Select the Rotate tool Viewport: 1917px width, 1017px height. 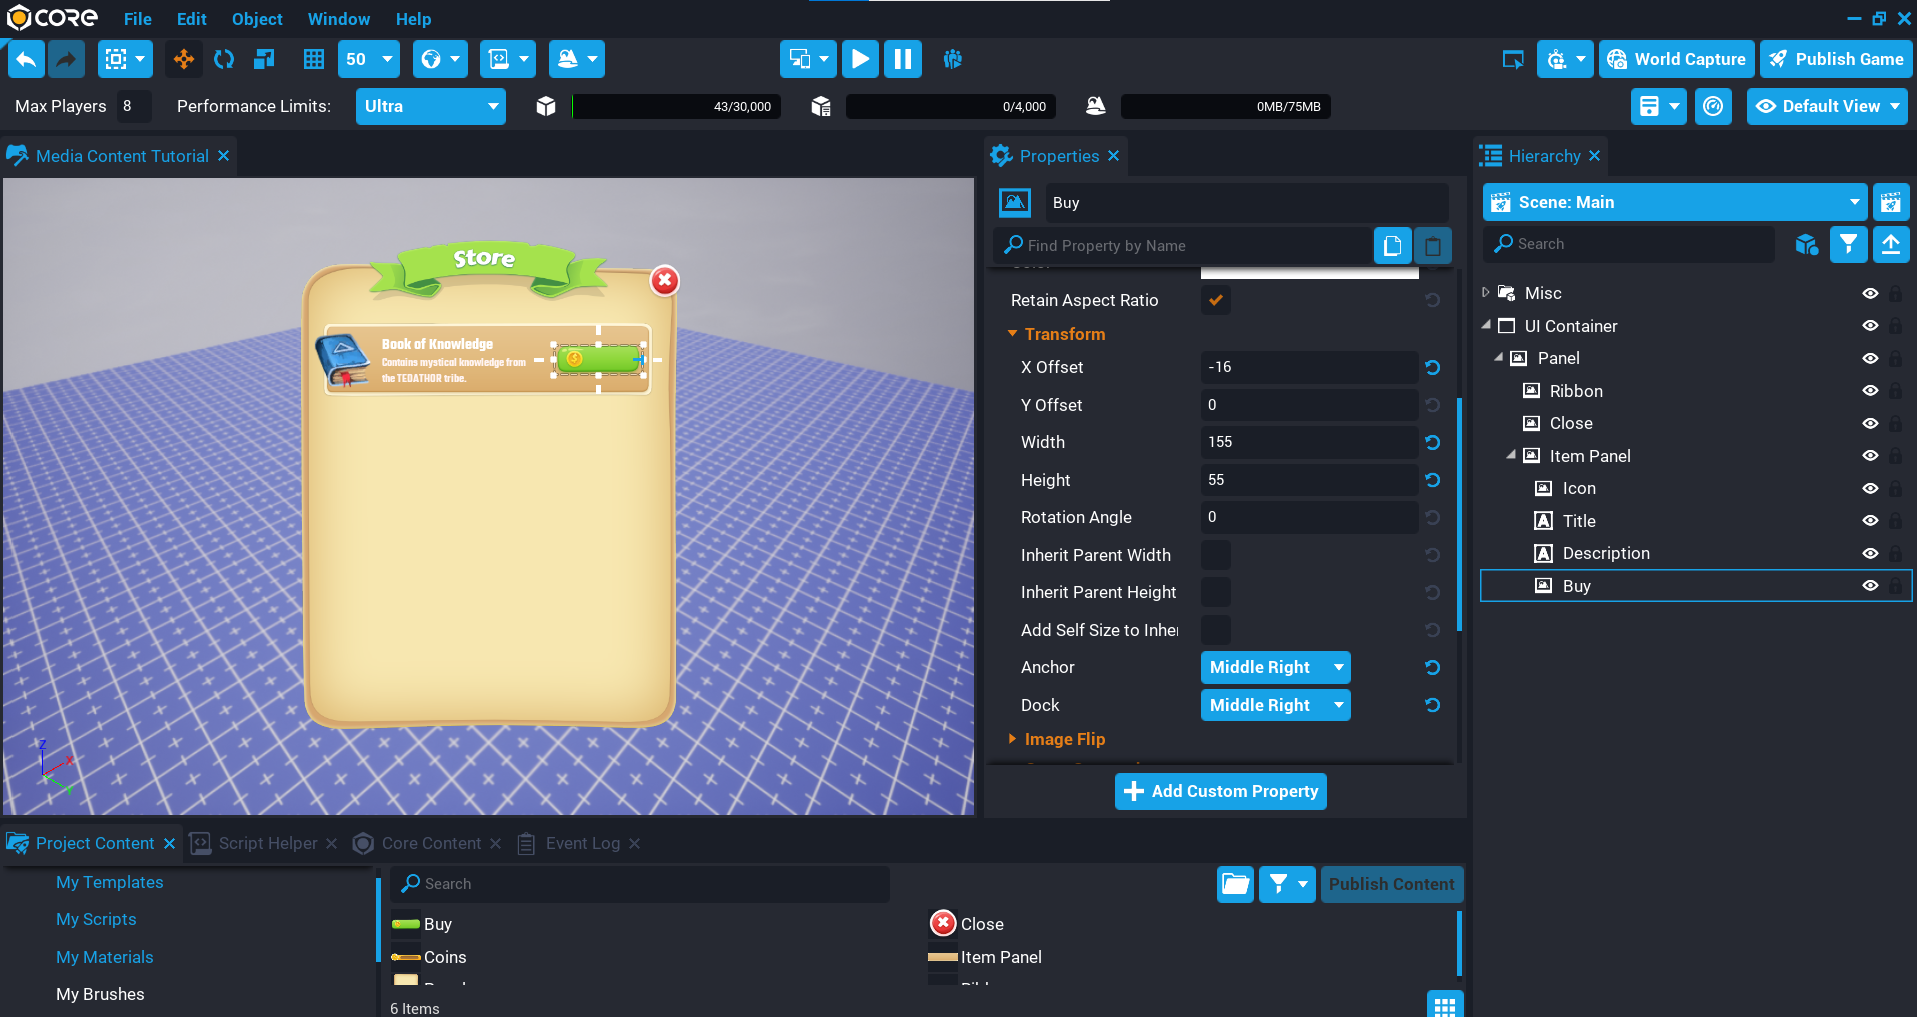pyautogui.click(x=224, y=60)
